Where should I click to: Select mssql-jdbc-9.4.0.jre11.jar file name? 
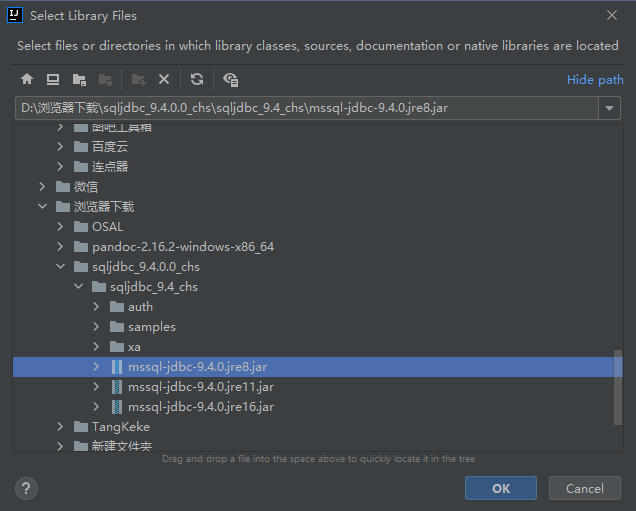pyautogui.click(x=201, y=387)
